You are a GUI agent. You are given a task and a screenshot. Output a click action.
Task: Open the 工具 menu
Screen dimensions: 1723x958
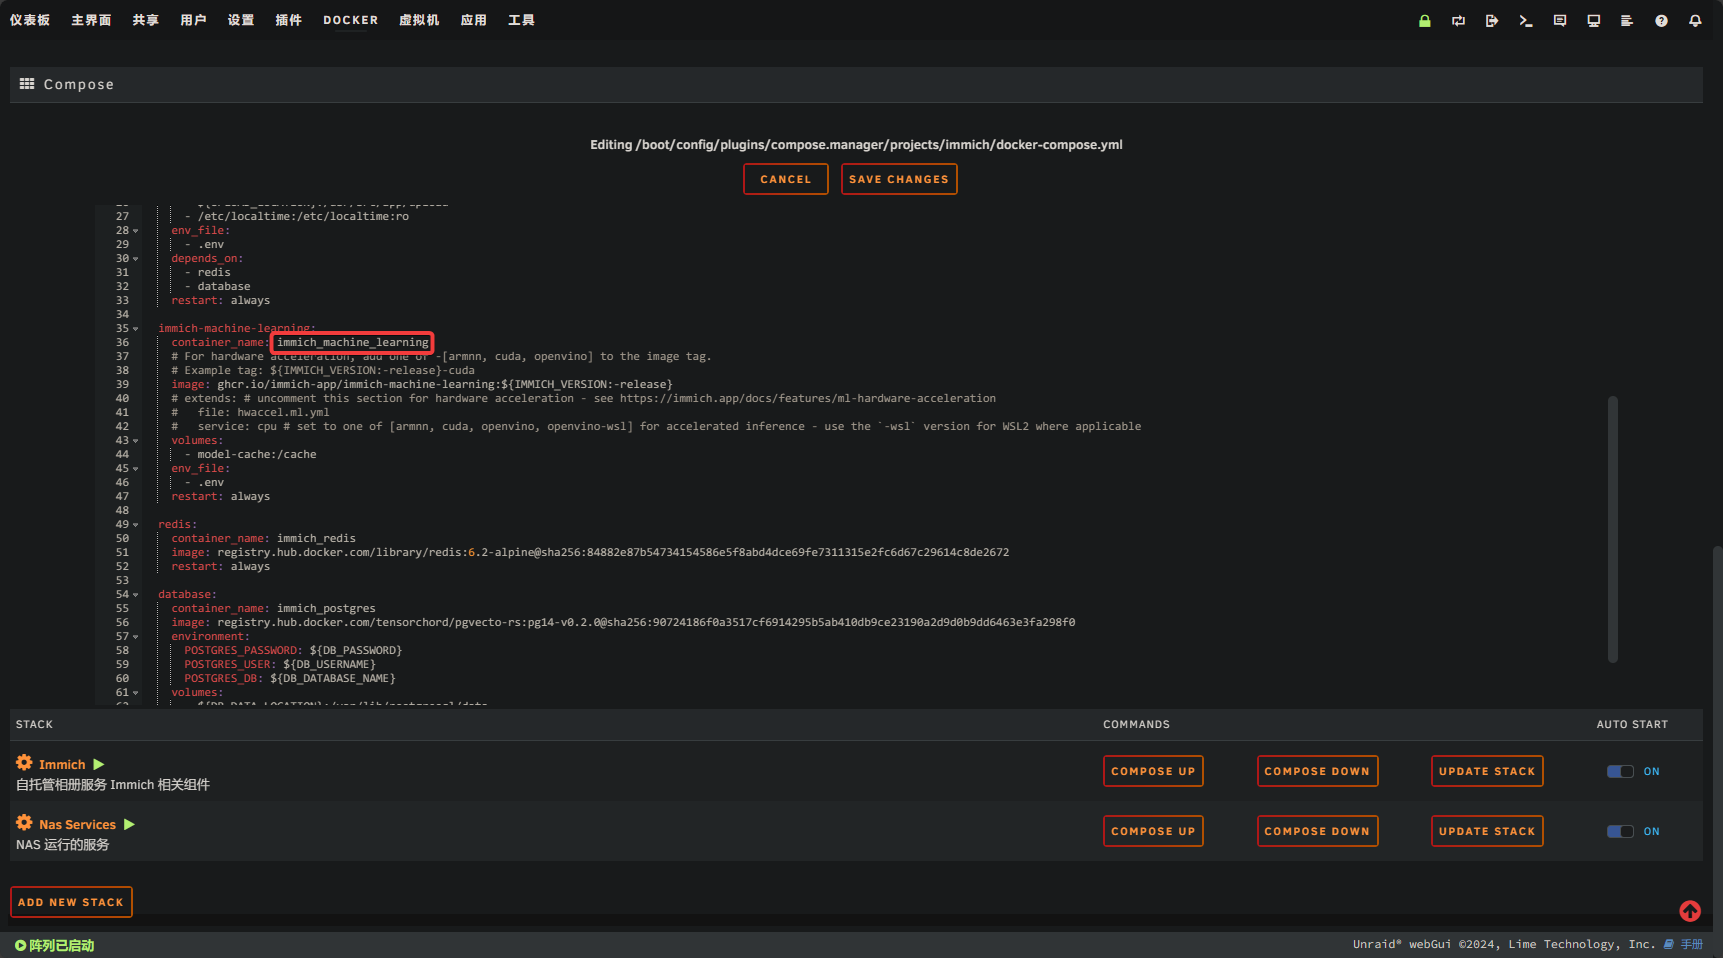coord(522,20)
